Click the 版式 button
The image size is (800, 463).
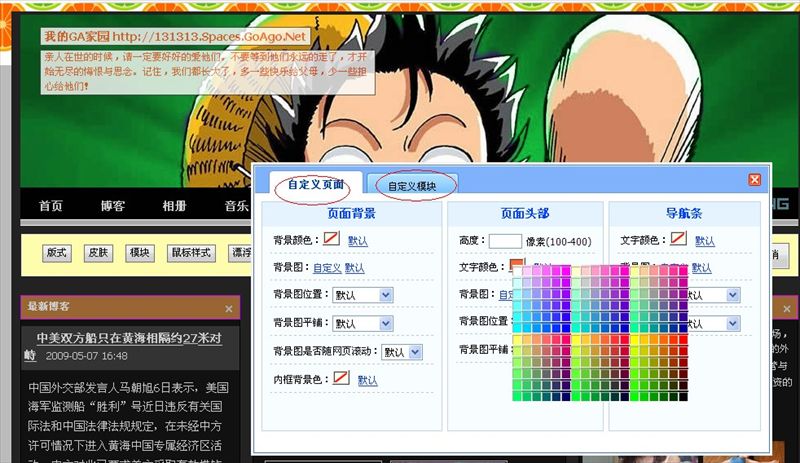(x=57, y=253)
